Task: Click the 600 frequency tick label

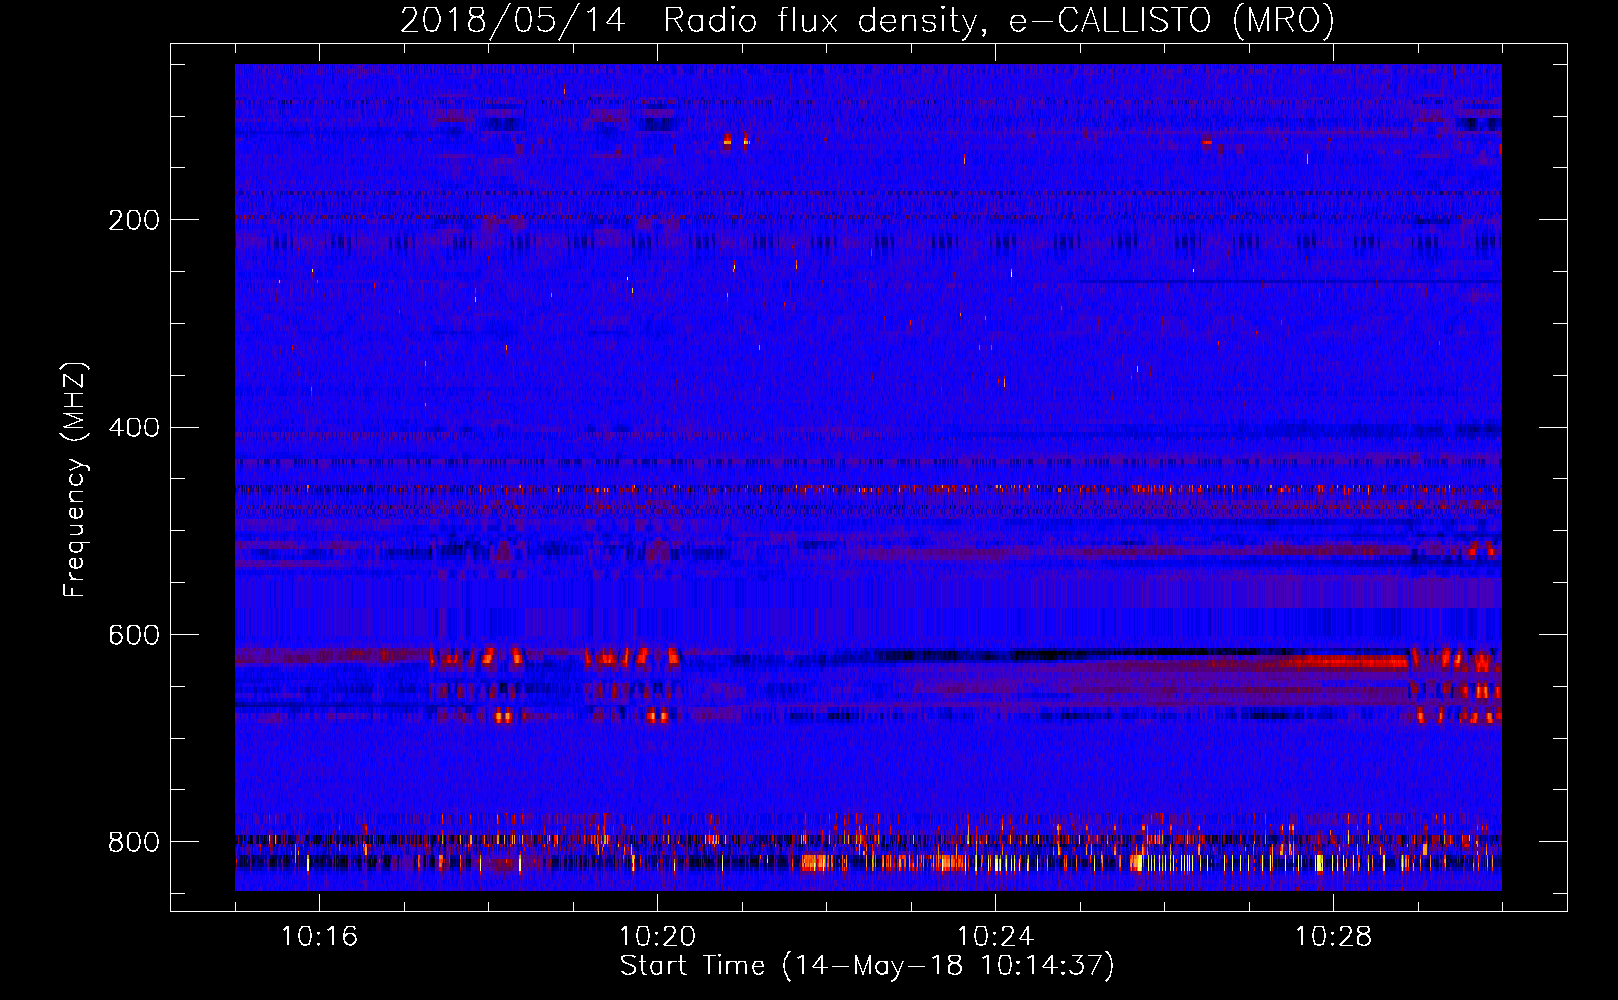Action: point(134,636)
